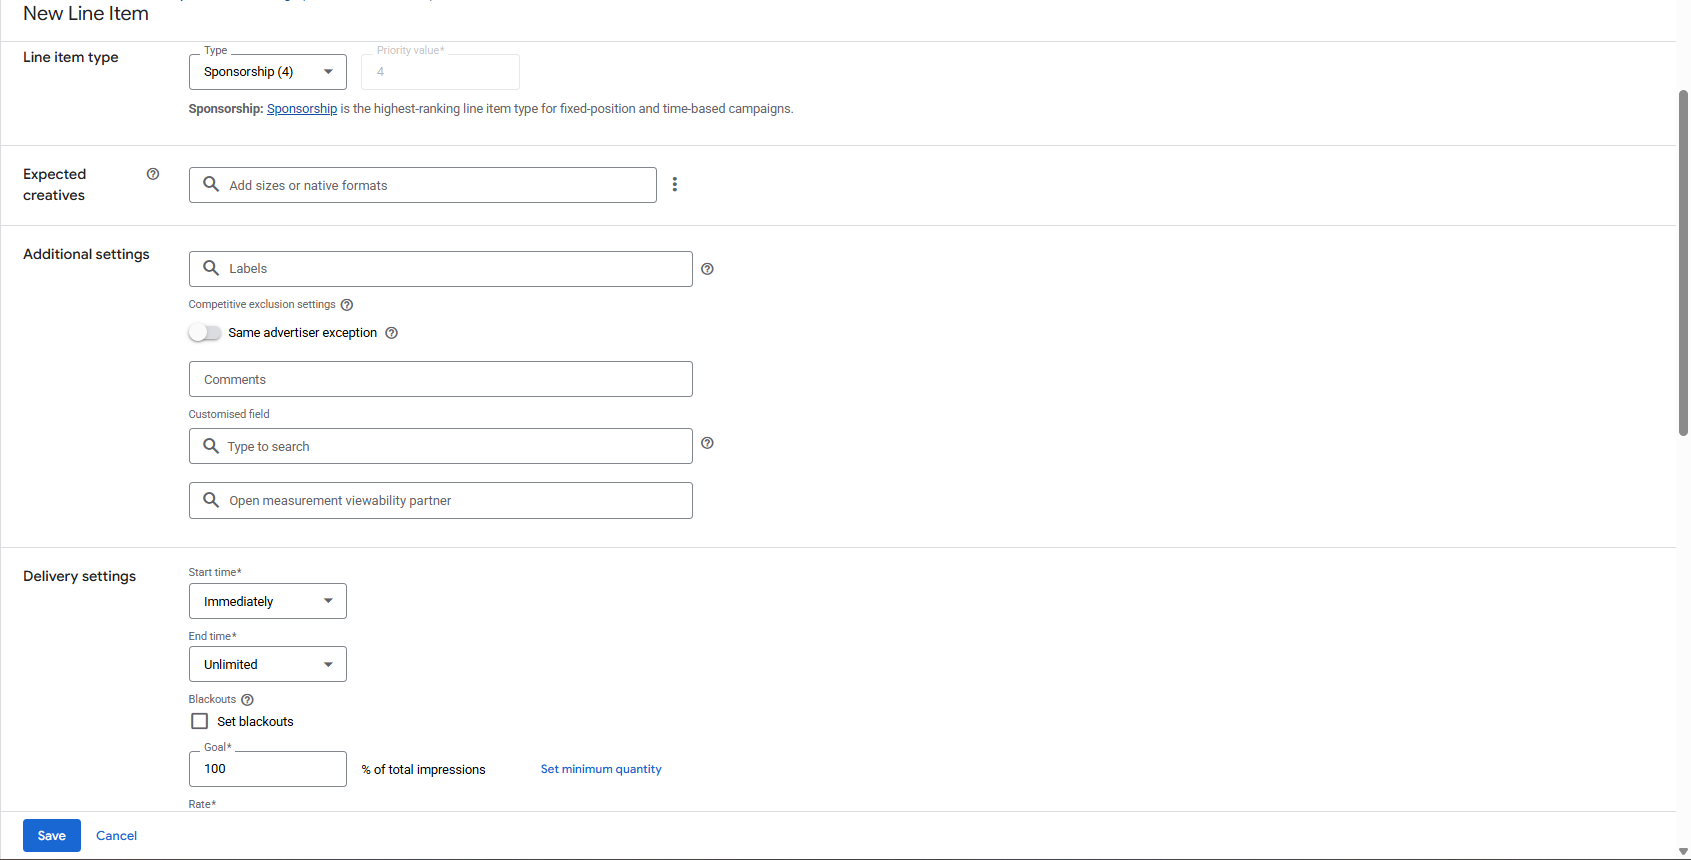This screenshot has height=860, width=1691.
Task: Click help icon beside Customised field search
Action: (x=707, y=443)
